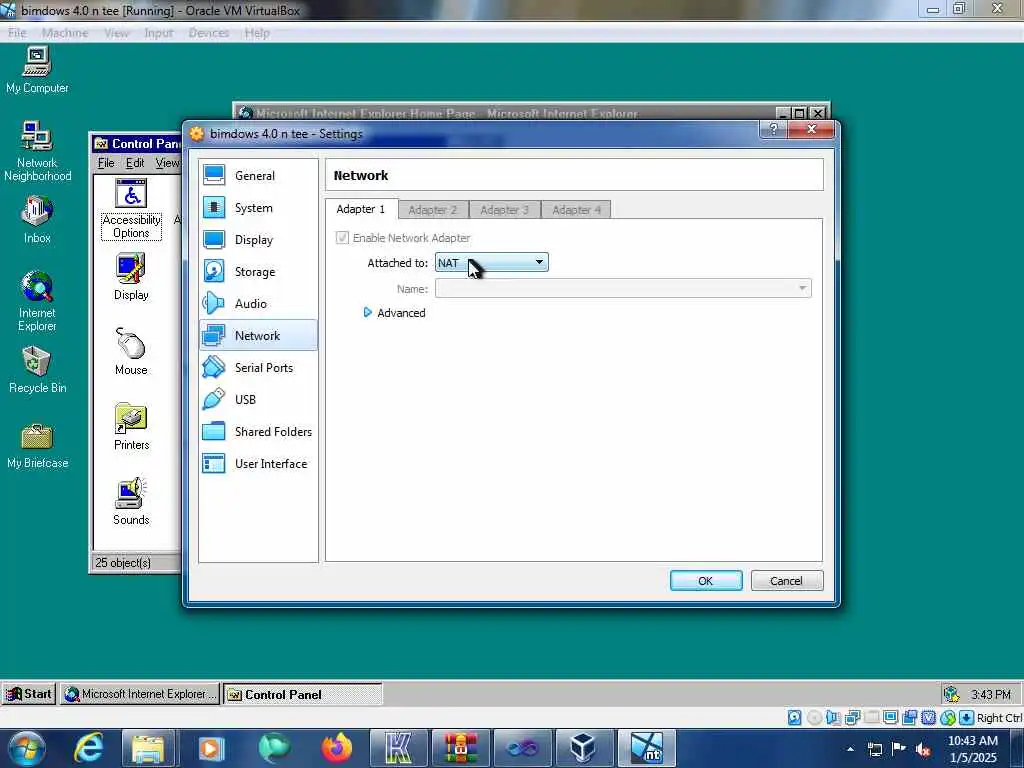Open the Name dropdown
The height and width of the screenshot is (768, 1024).
pos(623,288)
